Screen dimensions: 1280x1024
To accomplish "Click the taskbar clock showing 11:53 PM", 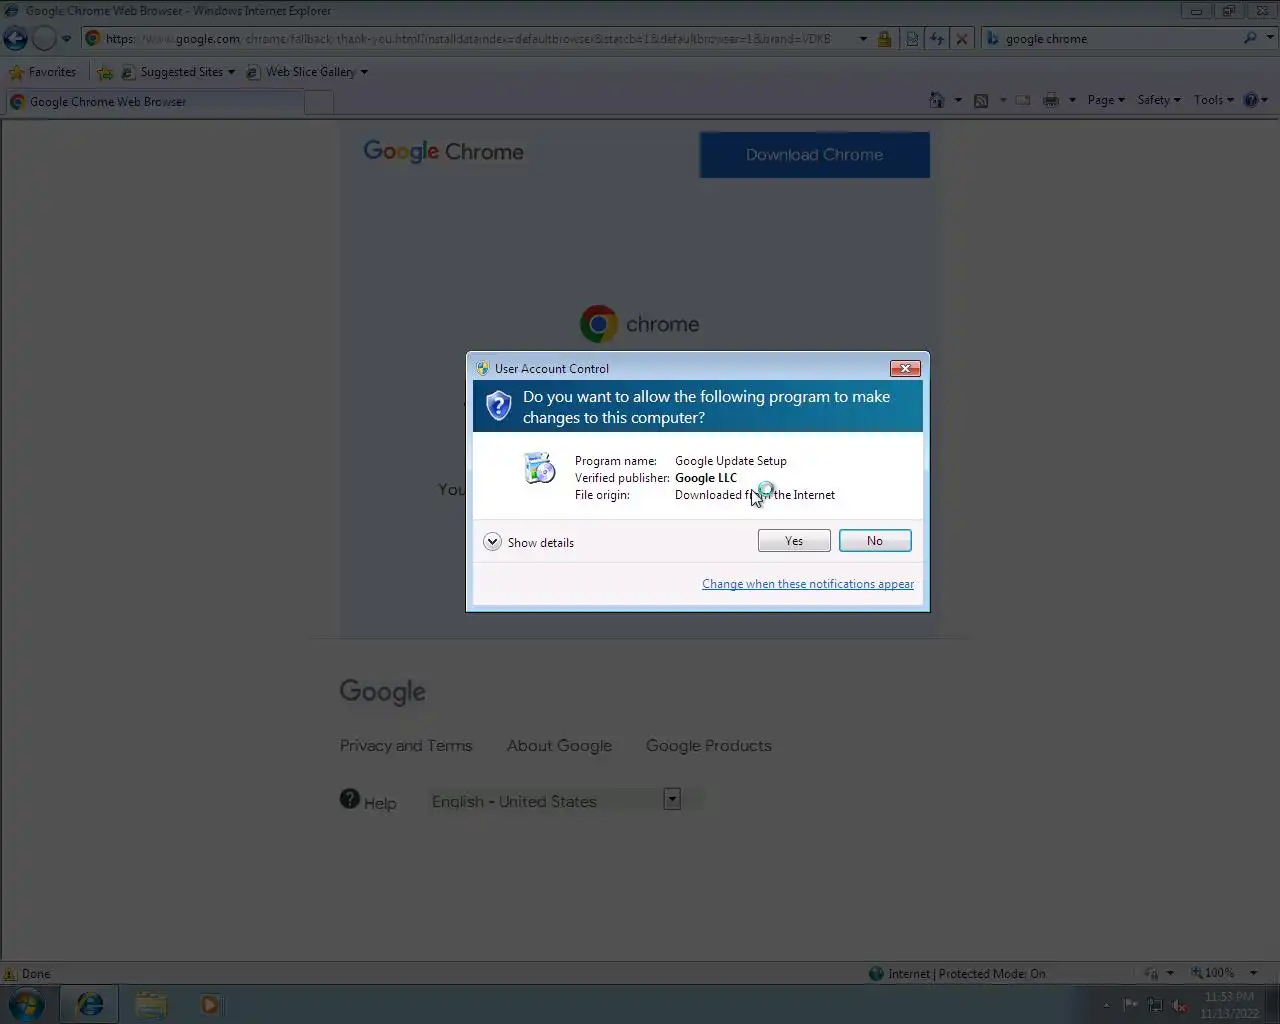I will click(x=1230, y=1005).
